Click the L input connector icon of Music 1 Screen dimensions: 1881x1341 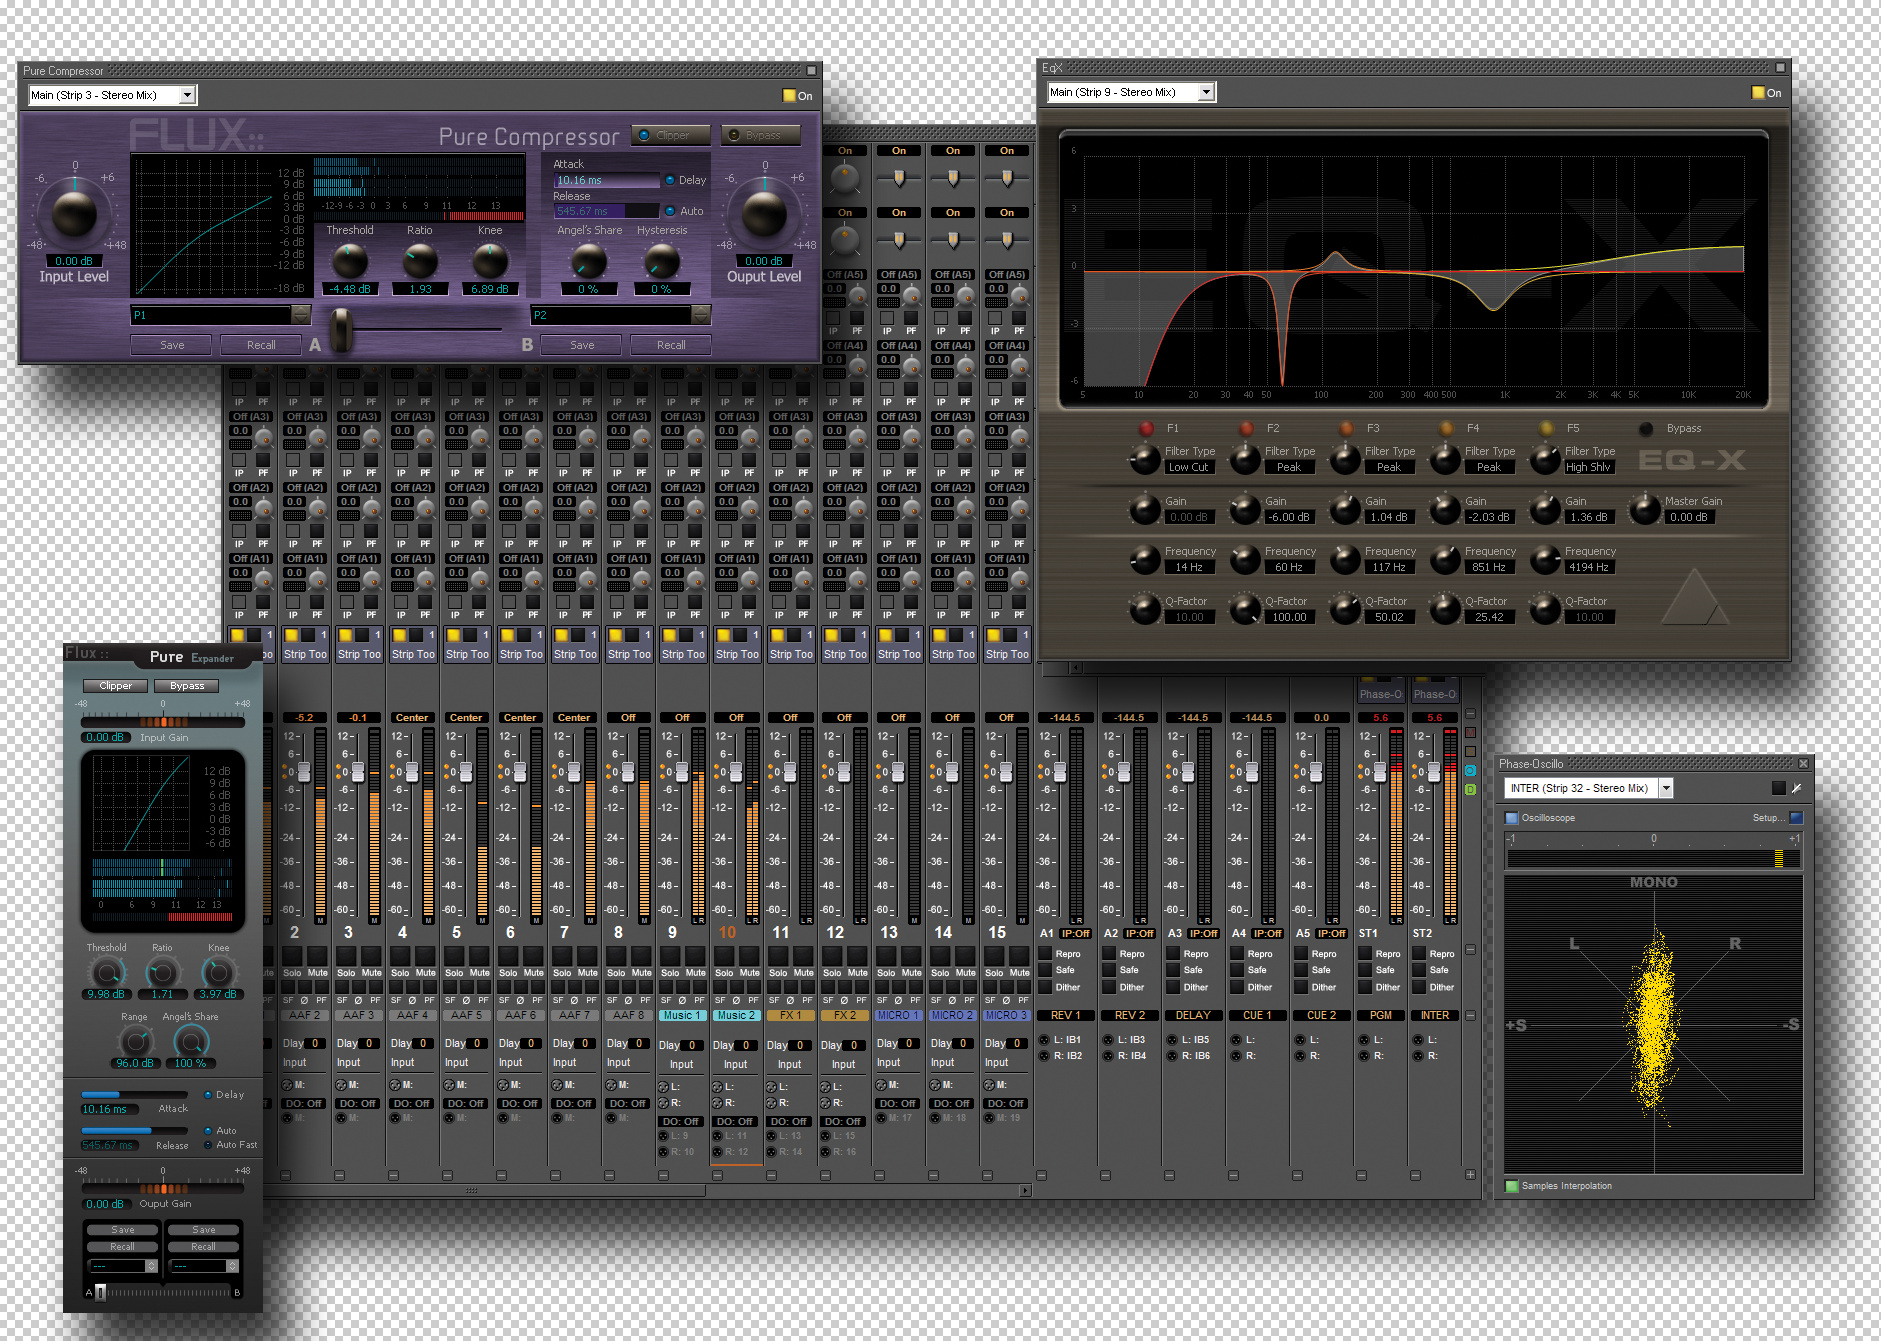pos(662,1087)
